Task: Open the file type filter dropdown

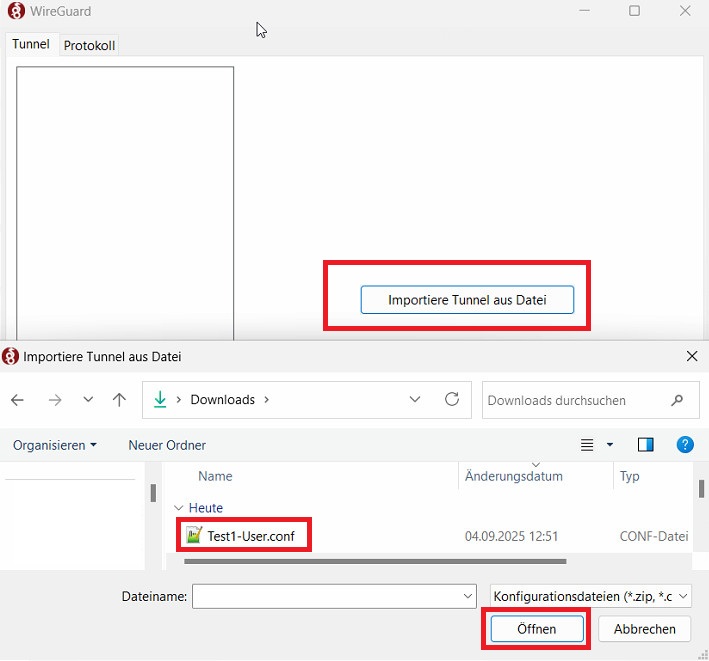Action: [592, 597]
